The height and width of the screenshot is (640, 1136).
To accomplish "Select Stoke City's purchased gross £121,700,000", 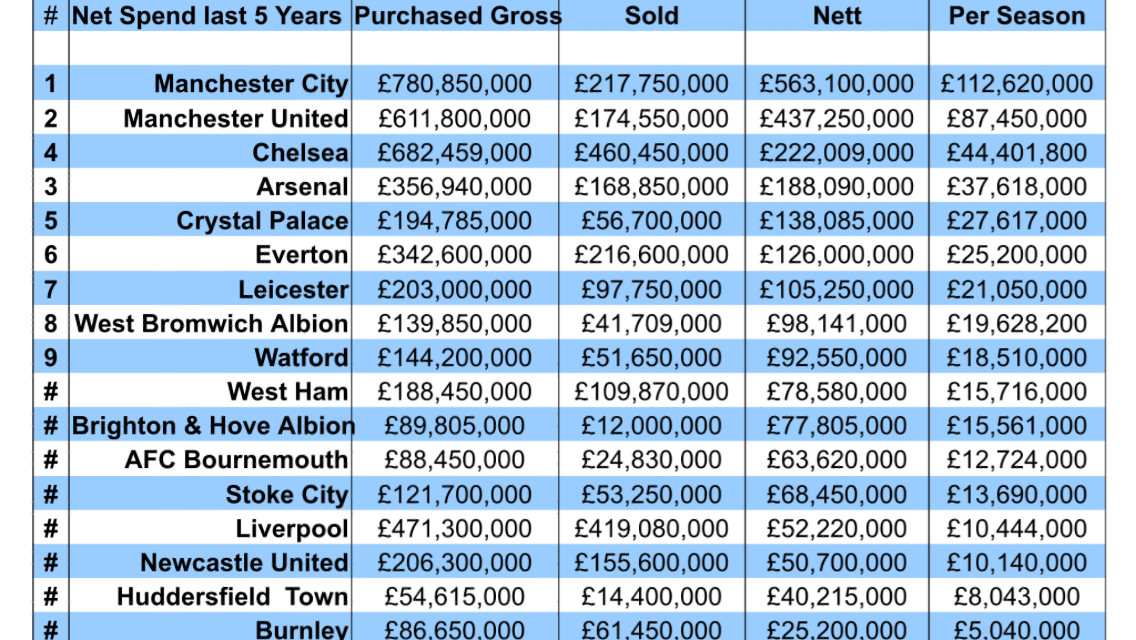I will click(454, 494).
